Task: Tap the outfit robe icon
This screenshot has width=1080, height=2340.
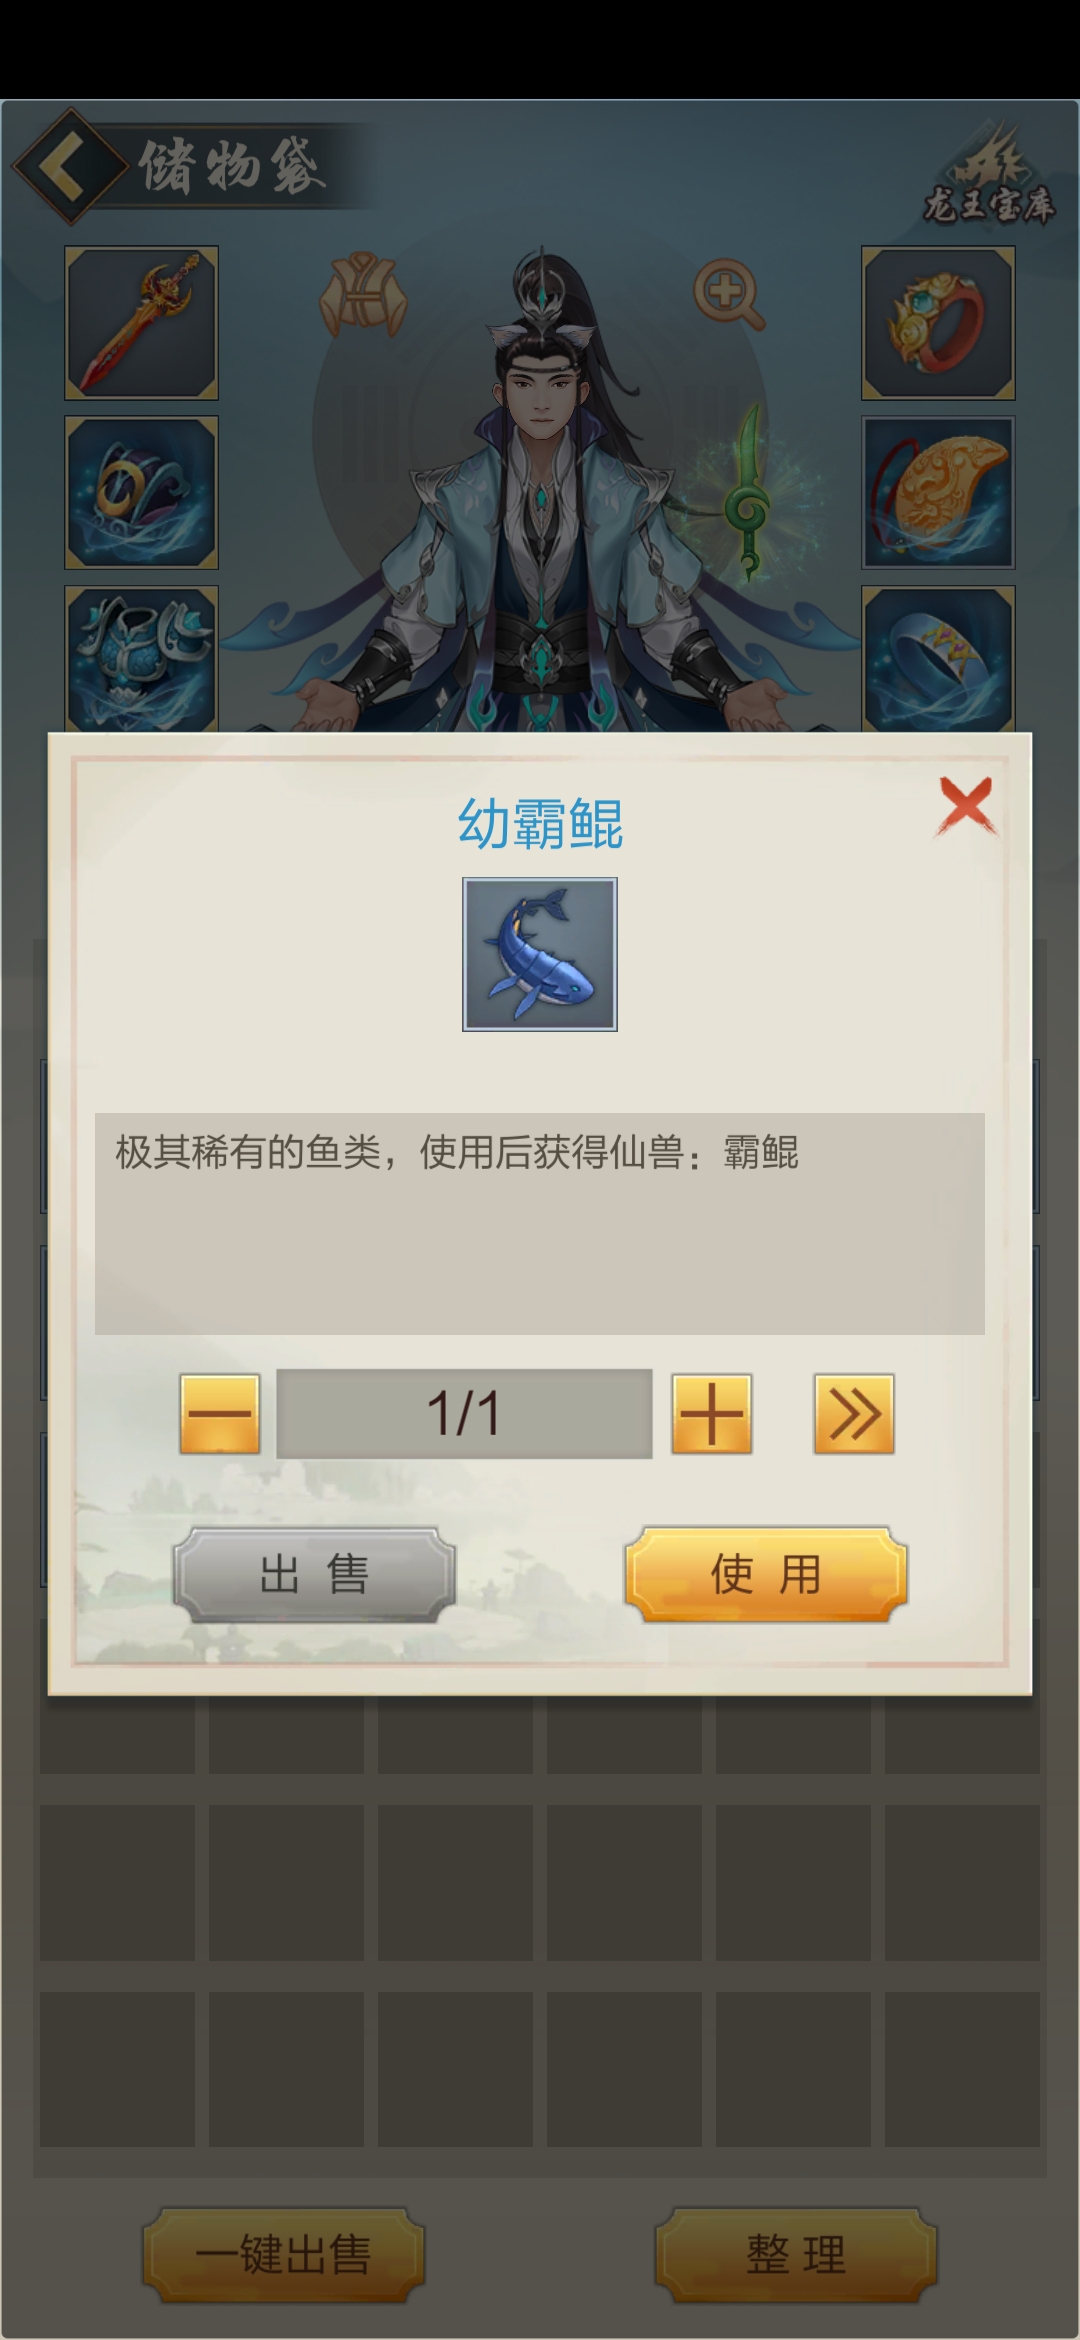Action: pos(363,294)
